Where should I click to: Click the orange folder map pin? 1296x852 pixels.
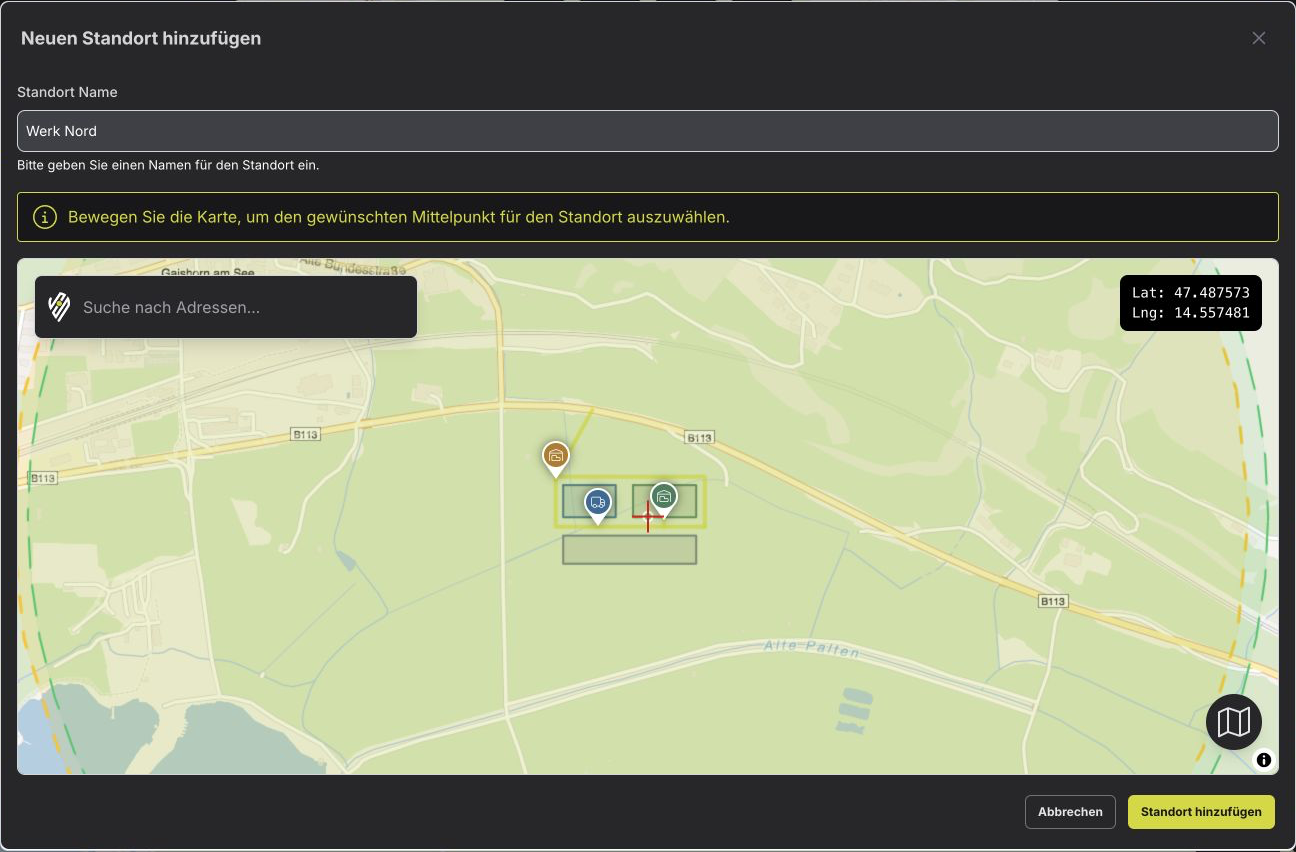click(x=556, y=458)
